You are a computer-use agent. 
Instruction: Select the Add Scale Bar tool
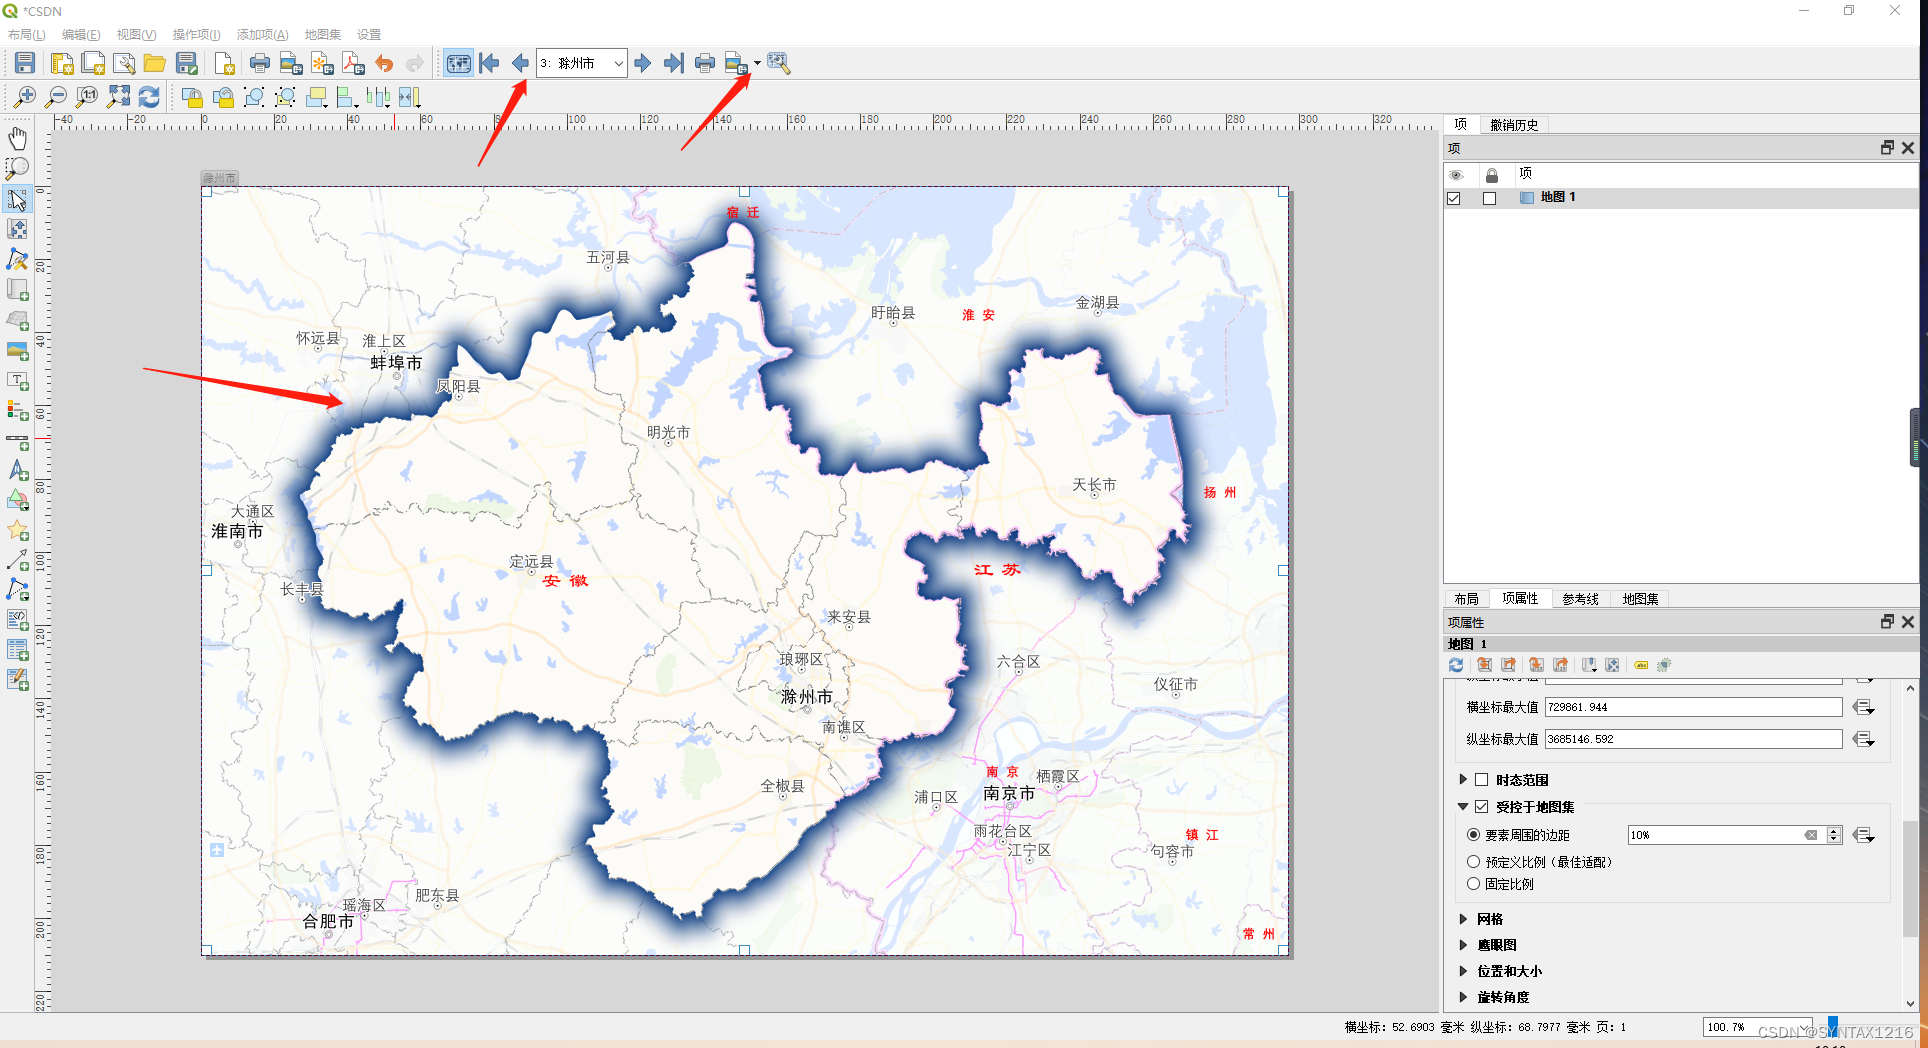click(x=18, y=441)
